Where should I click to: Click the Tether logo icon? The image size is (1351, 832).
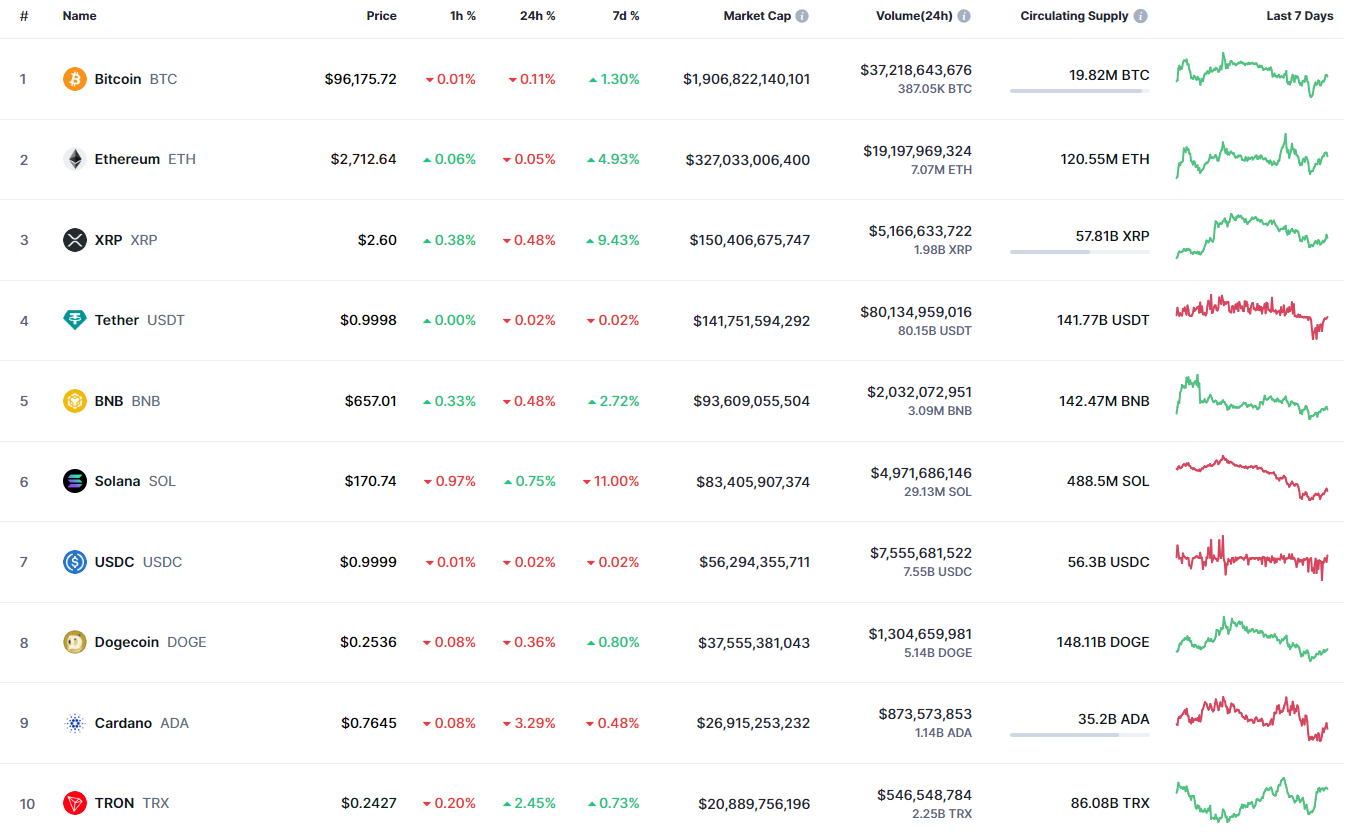coord(75,320)
